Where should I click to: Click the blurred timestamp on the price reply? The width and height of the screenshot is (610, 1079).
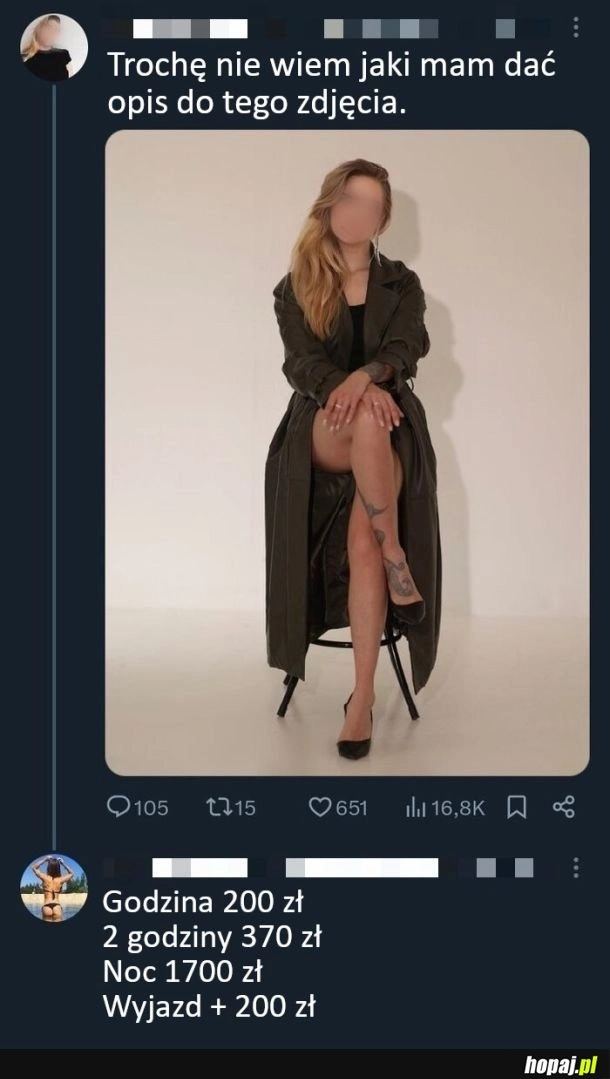point(505,867)
